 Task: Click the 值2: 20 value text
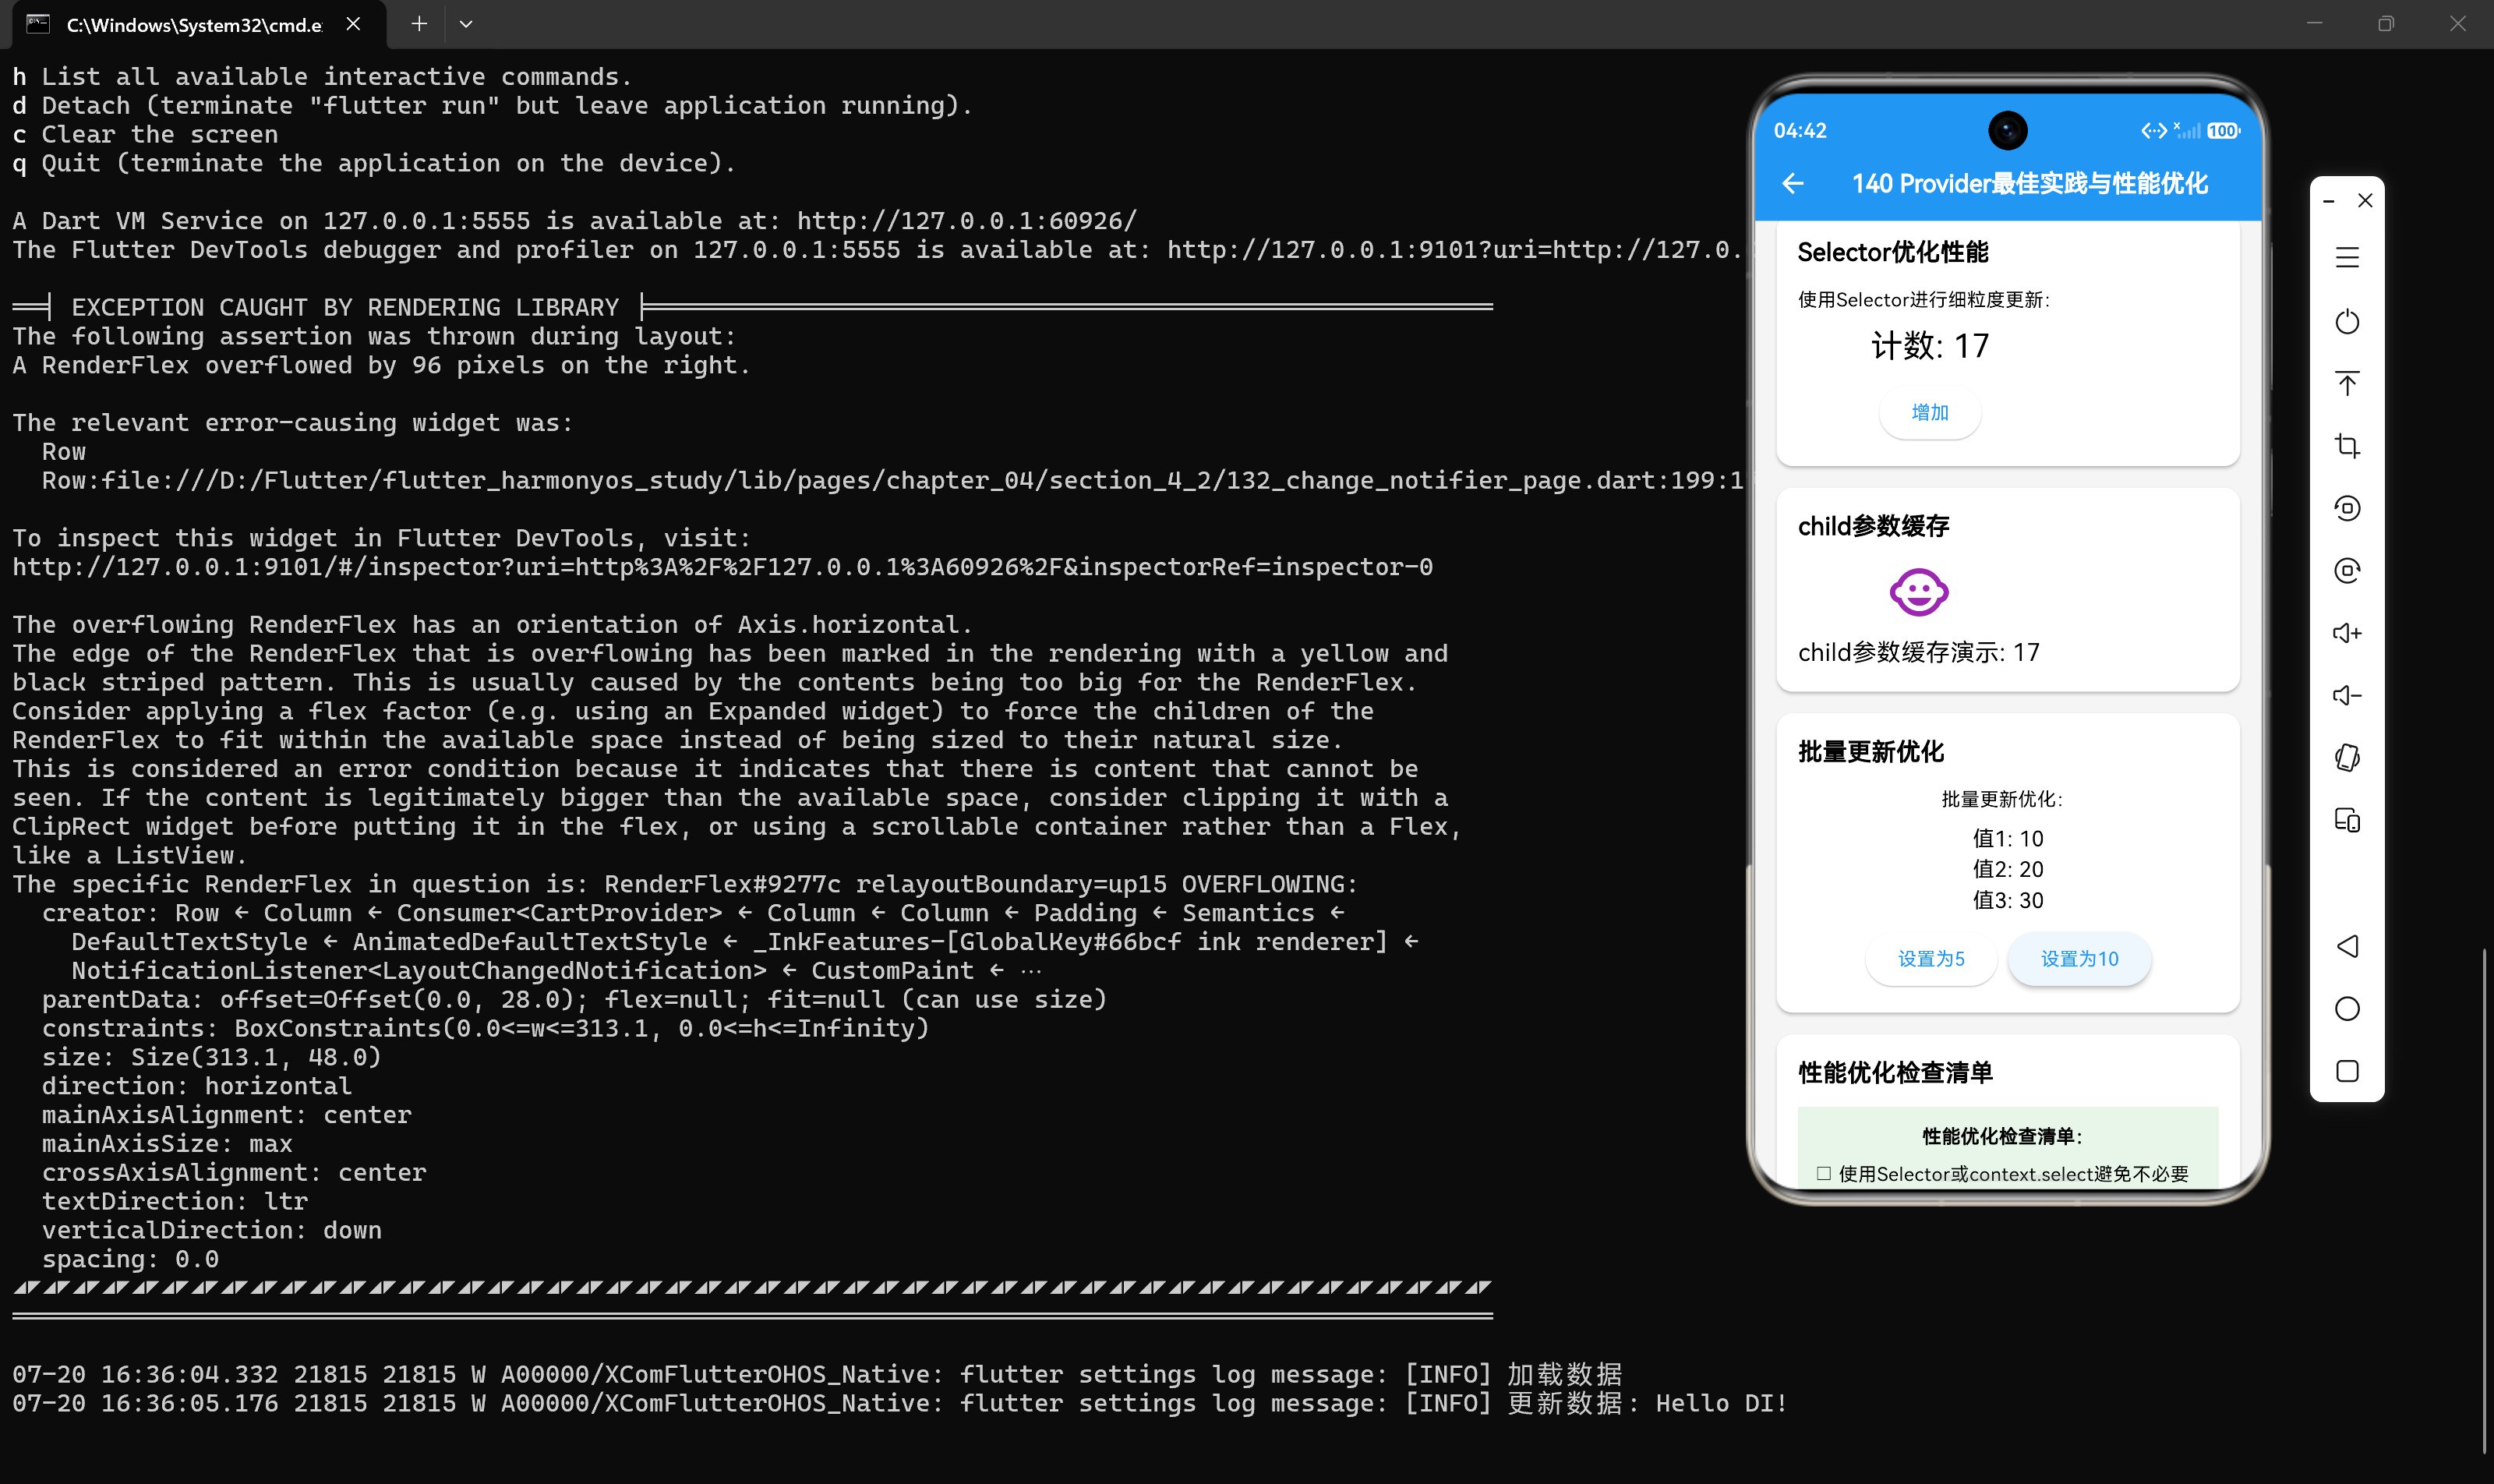pos(2007,869)
